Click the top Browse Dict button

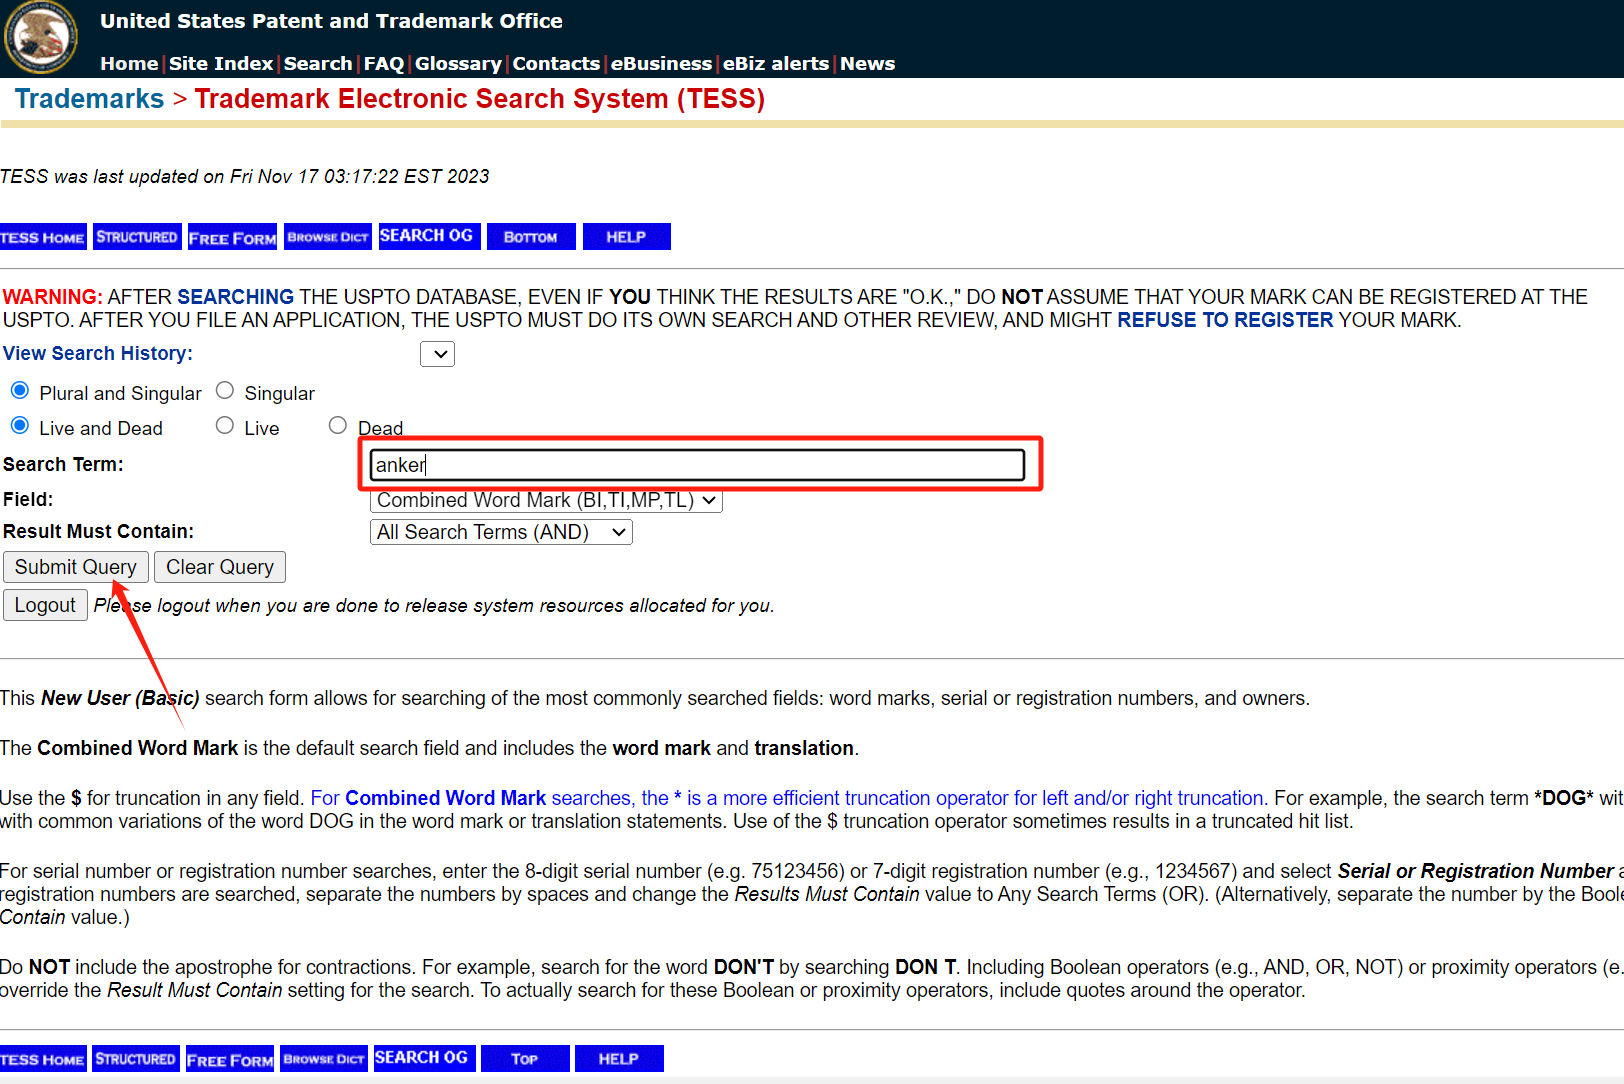pyautogui.click(x=327, y=237)
